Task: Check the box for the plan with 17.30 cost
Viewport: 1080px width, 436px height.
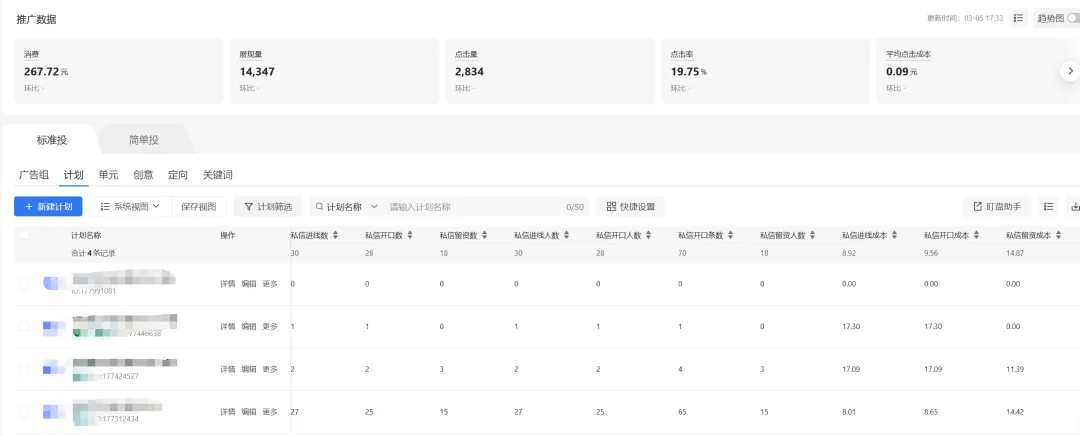Action: 24,326
